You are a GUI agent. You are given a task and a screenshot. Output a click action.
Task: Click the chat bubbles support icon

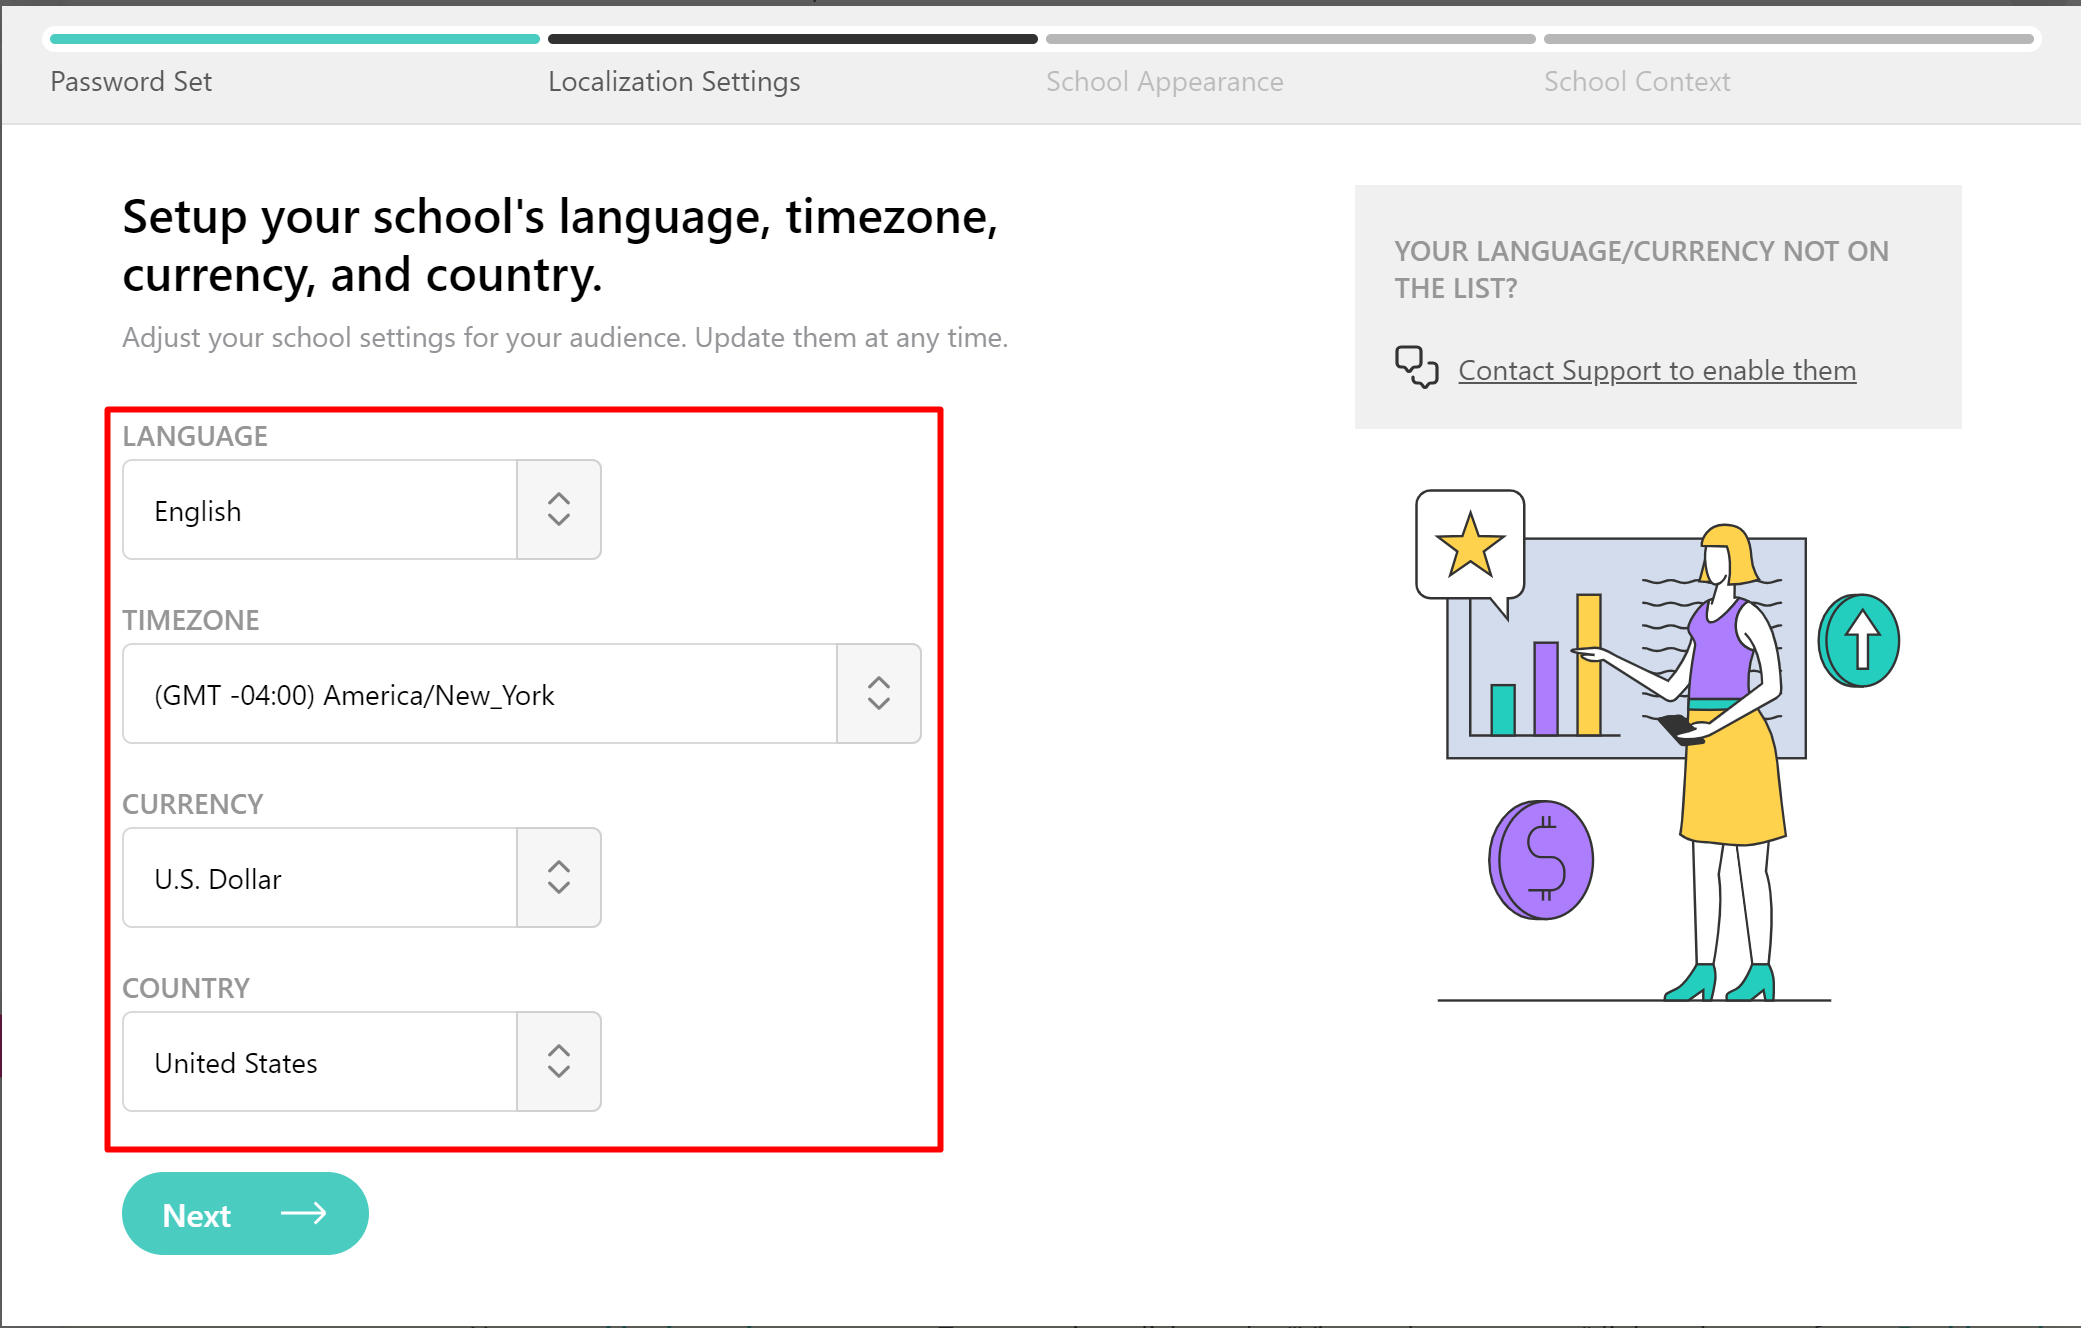(1416, 367)
